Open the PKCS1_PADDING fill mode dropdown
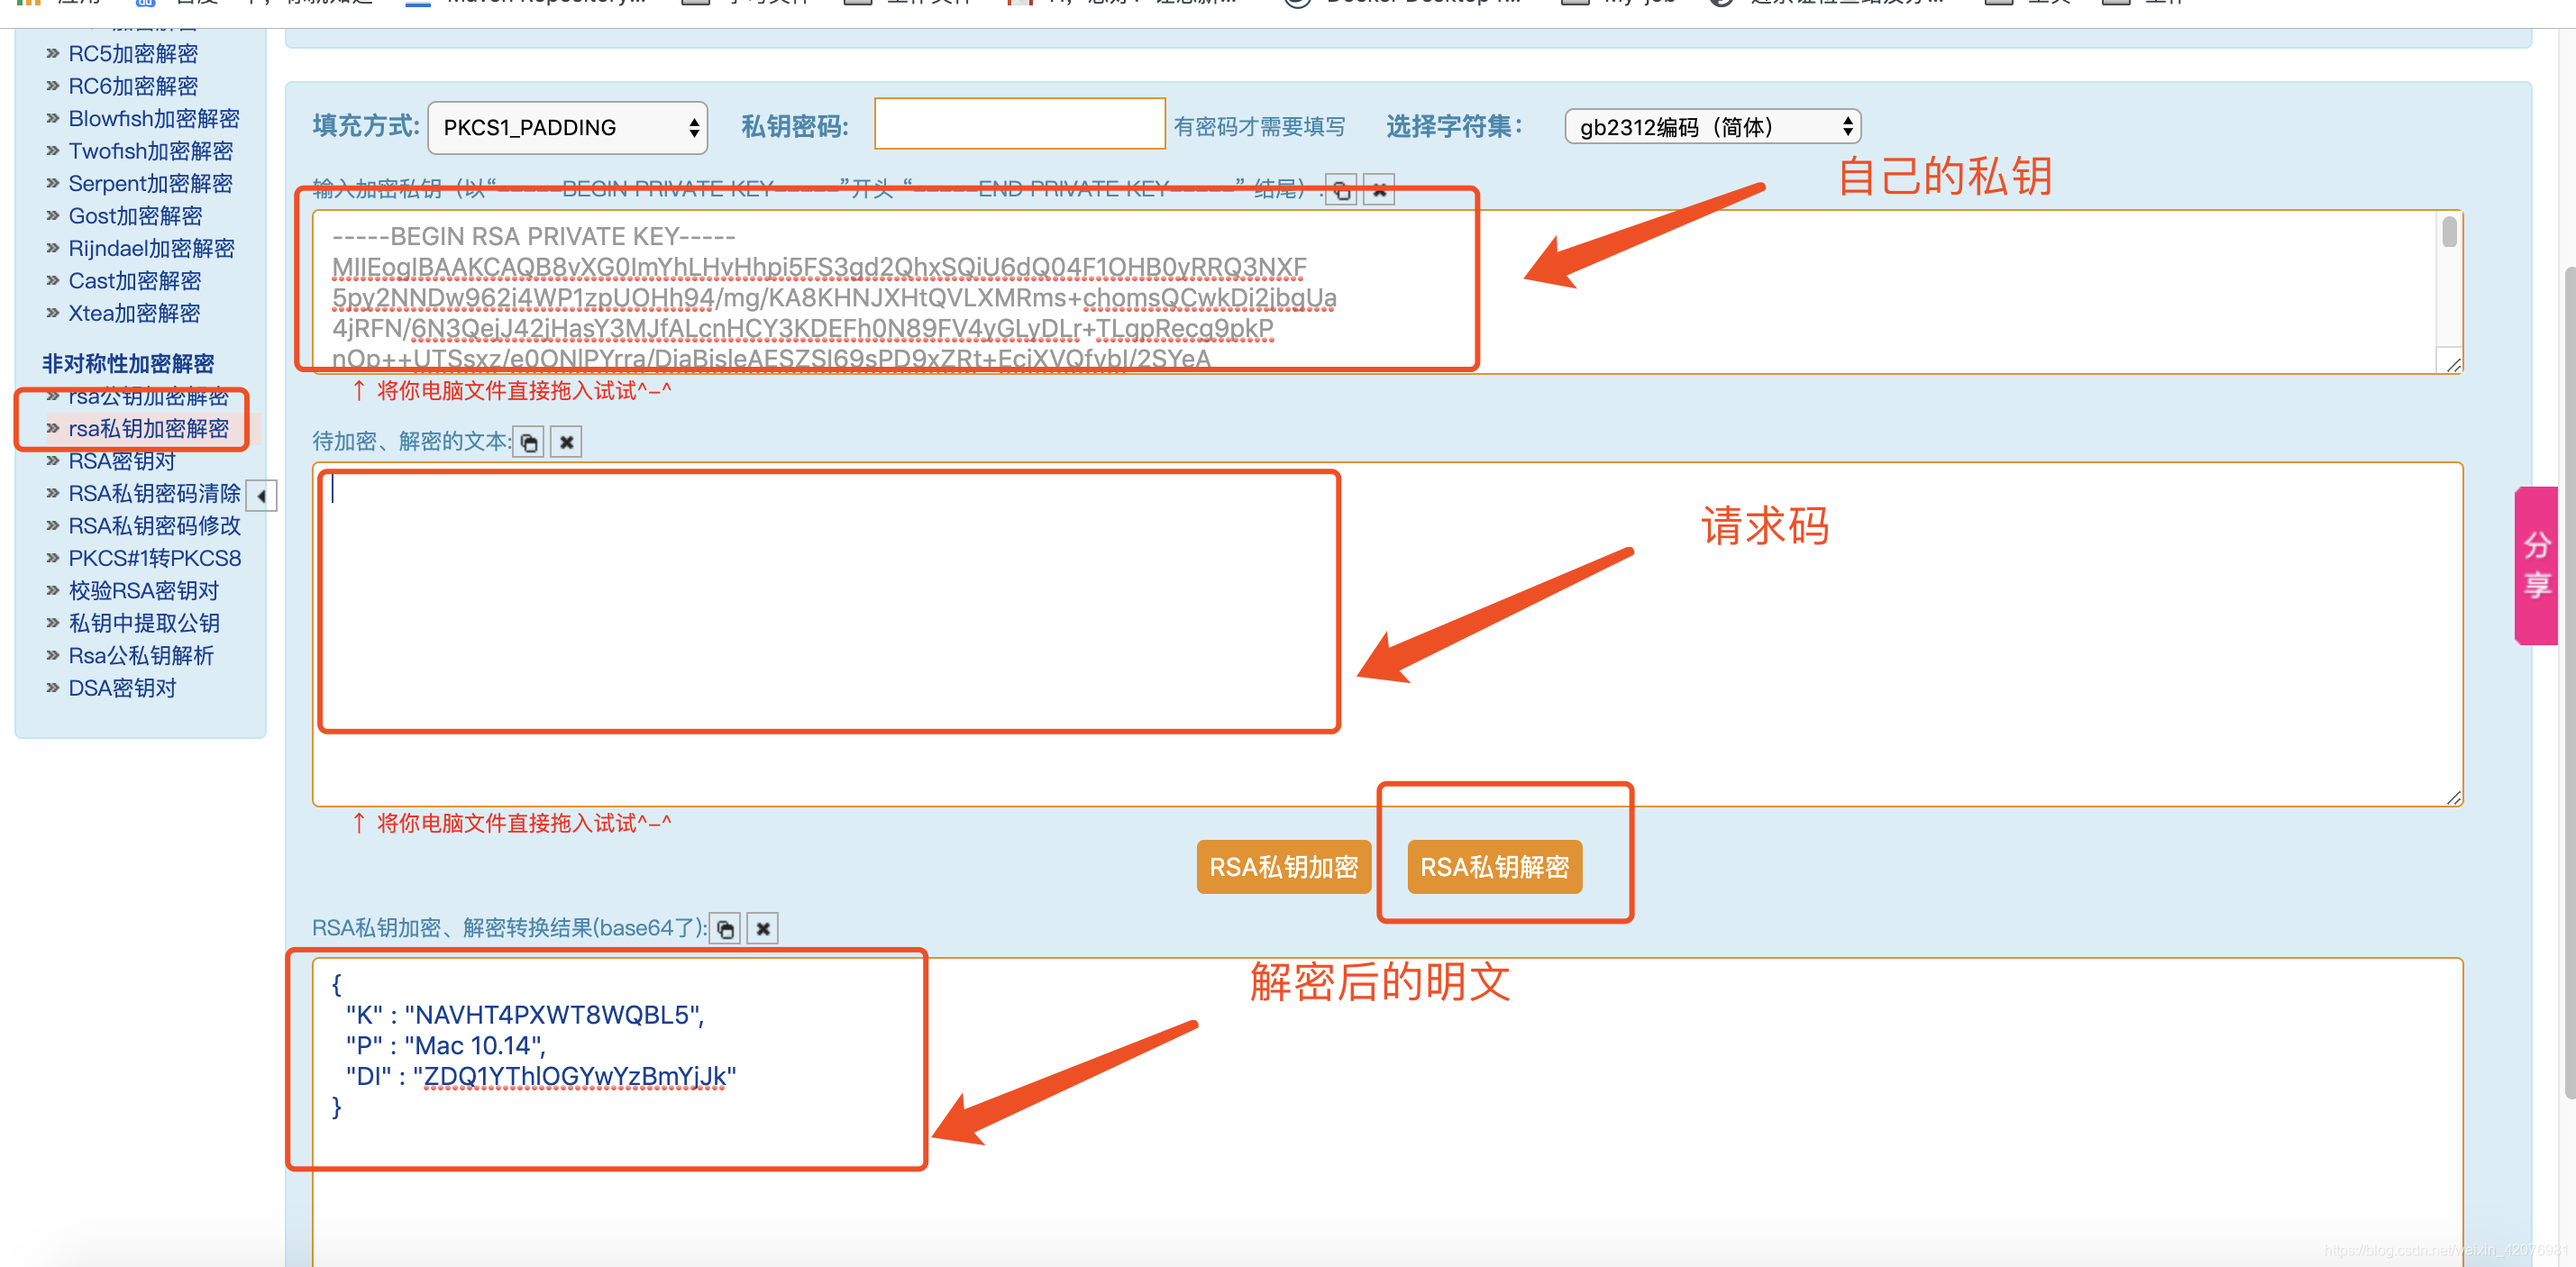 tap(567, 128)
